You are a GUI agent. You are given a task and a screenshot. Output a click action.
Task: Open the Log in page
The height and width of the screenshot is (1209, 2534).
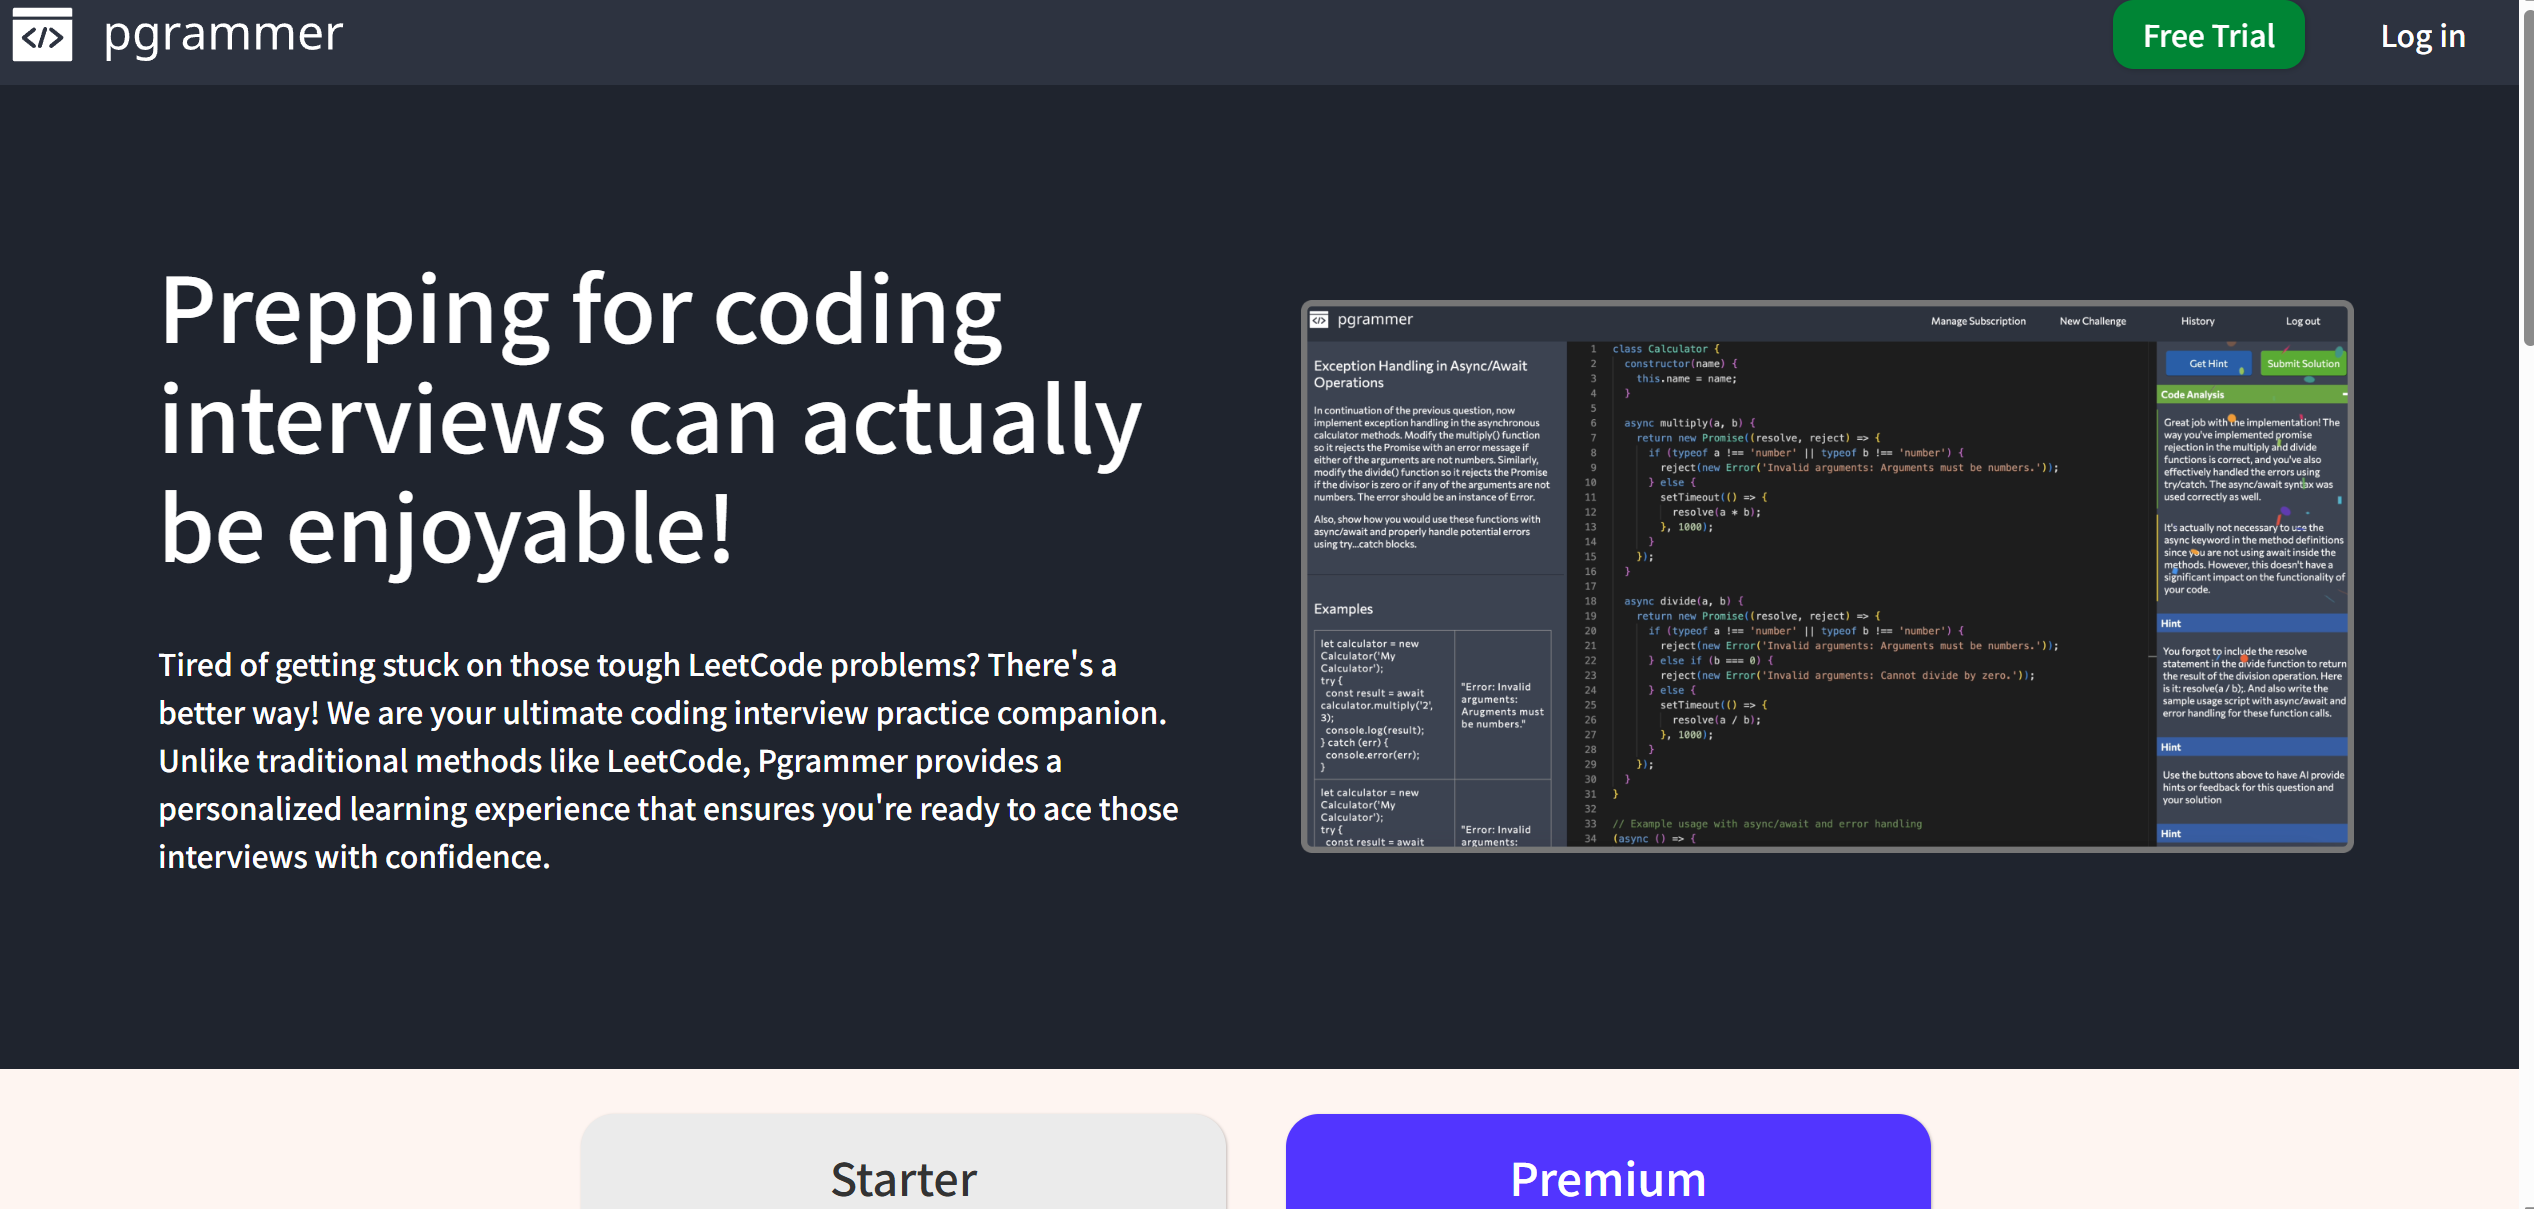pyautogui.click(x=2422, y=36)
